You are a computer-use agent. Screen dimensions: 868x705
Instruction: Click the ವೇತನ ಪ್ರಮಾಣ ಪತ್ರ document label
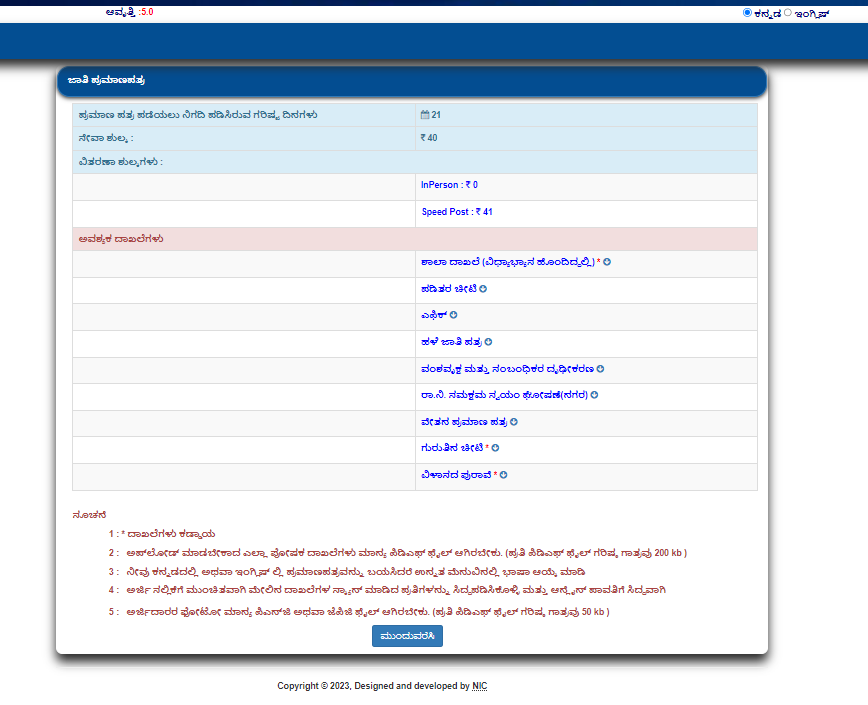click(464, 422)
